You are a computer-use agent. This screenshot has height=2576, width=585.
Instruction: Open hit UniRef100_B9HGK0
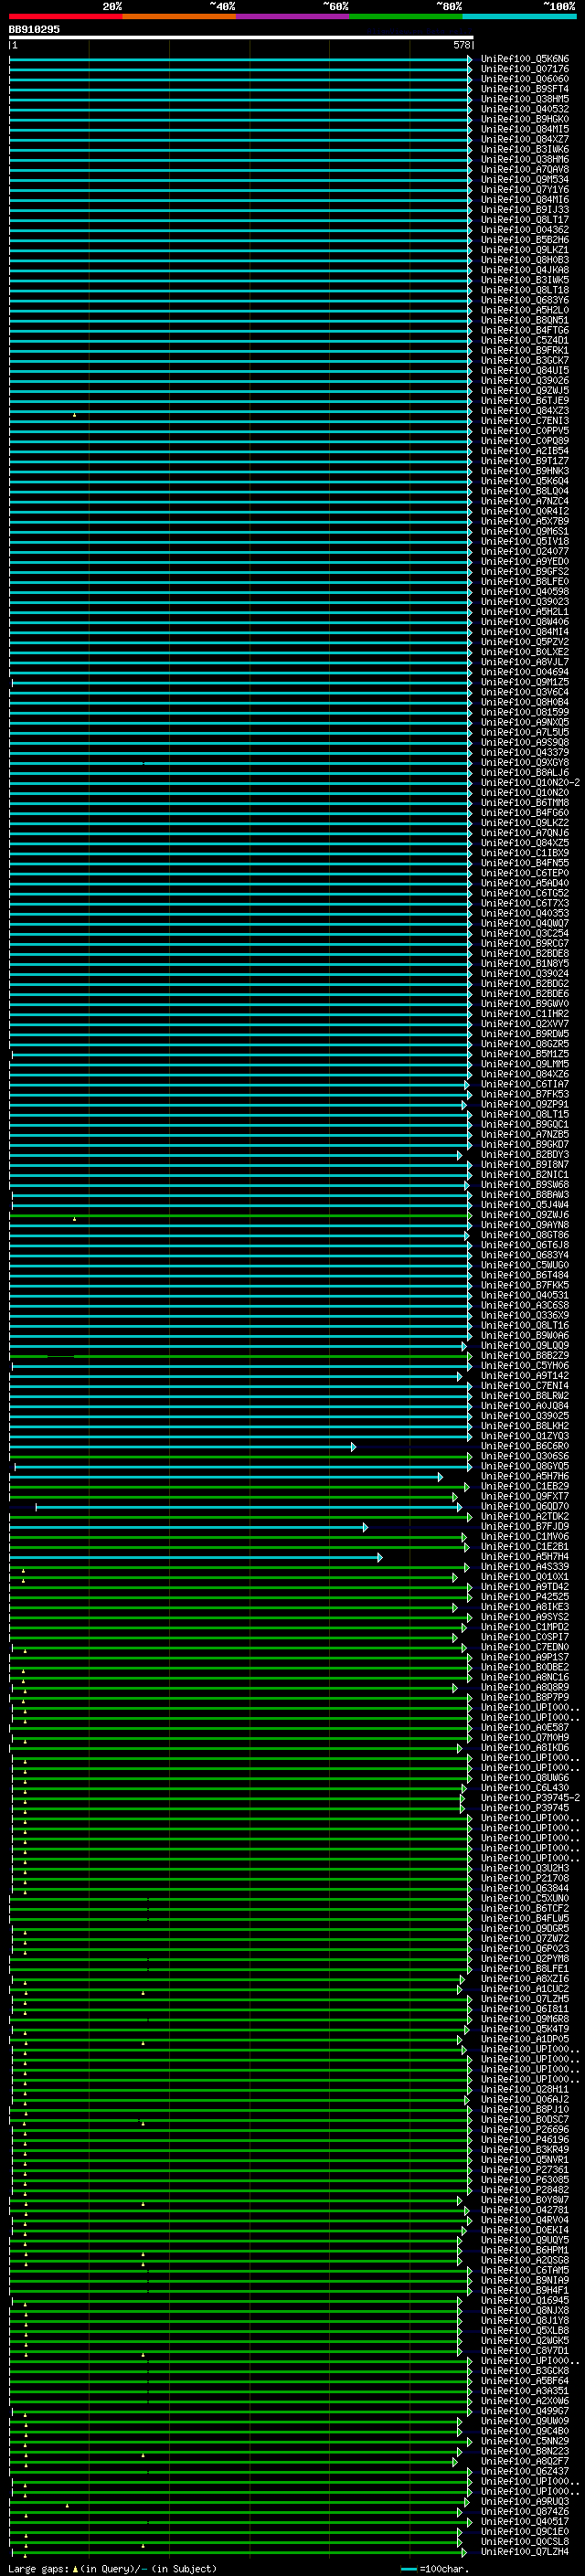point(525,119)
